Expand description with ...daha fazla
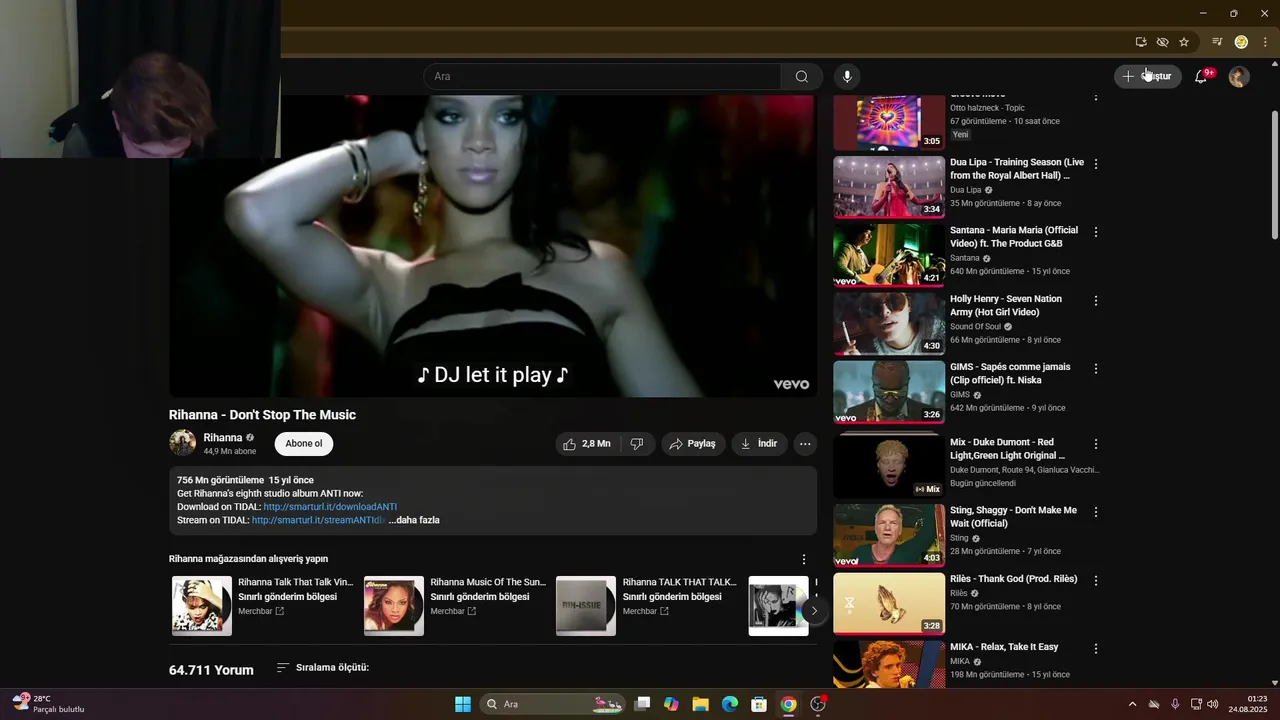 [414, 520]
